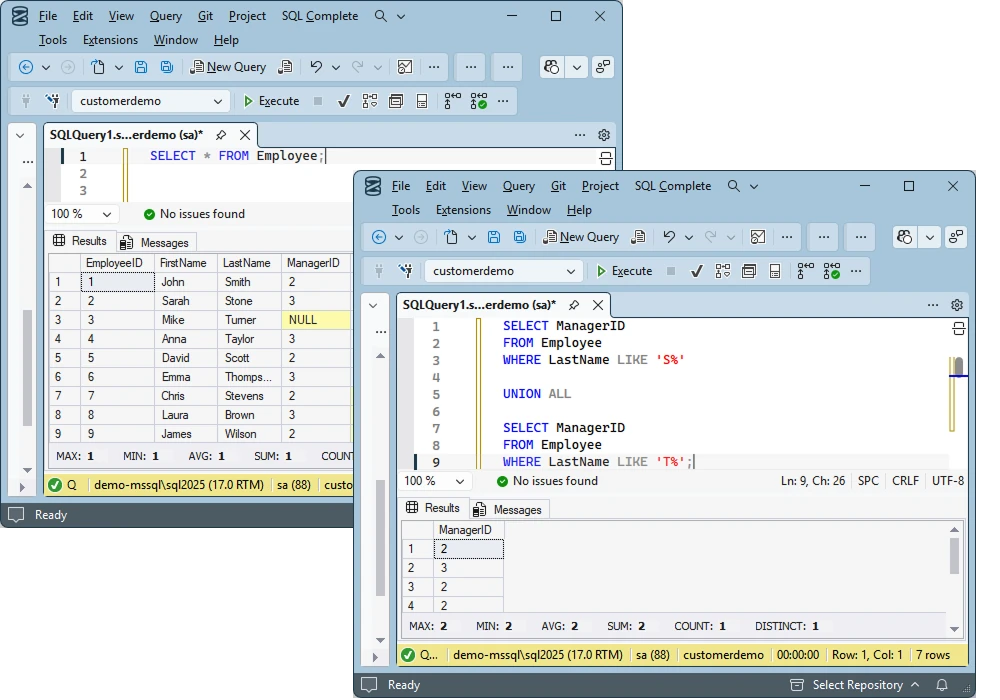Click CRLF line ending indicator

[x=905, y=481]
